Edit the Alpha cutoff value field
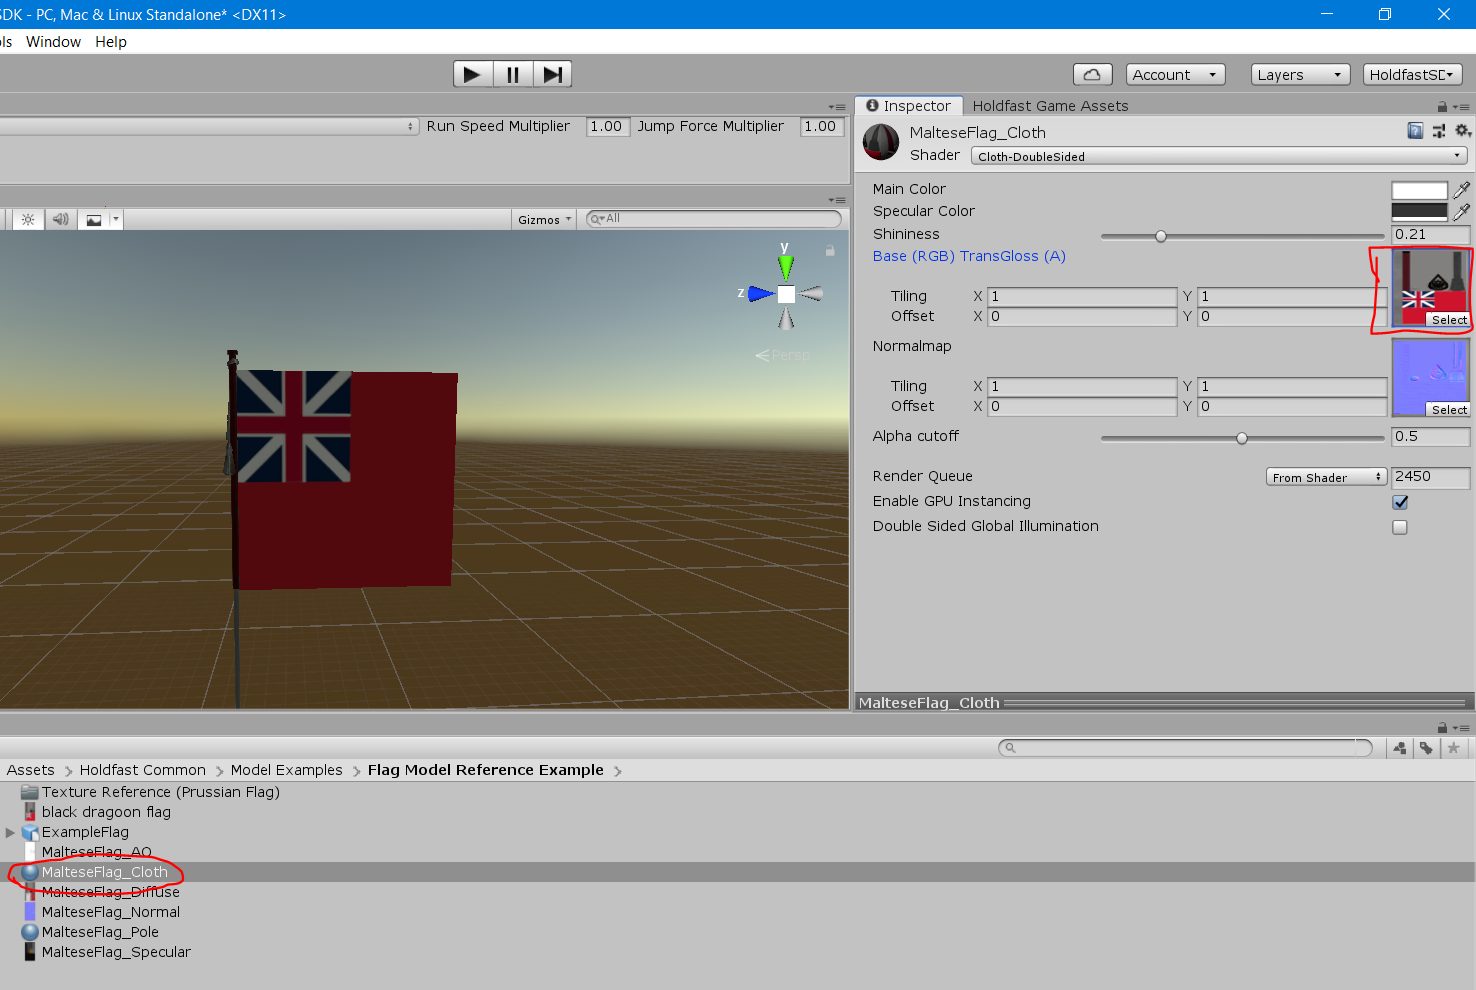Viewport: 1476px width, 990px height. 1430,436
